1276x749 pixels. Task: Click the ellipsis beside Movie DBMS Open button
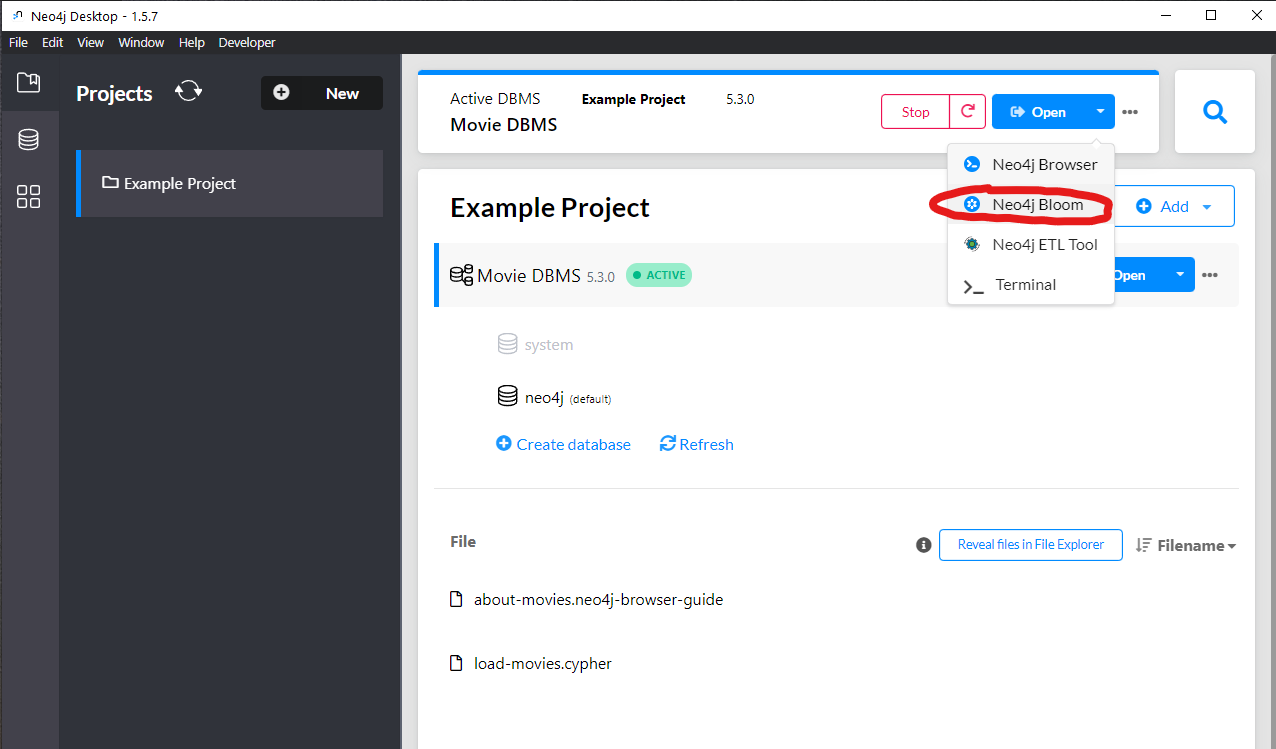click(x=1210, y=275)
